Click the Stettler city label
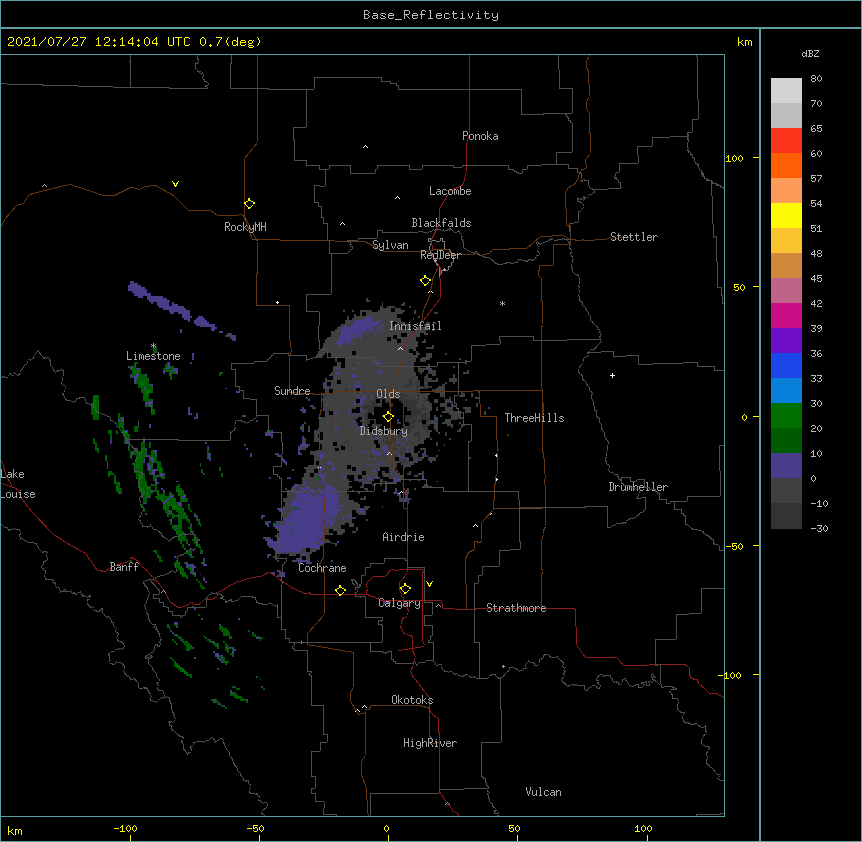Image resolution: width=862 pixels, height=842 pixels. (x=634, y=237)
